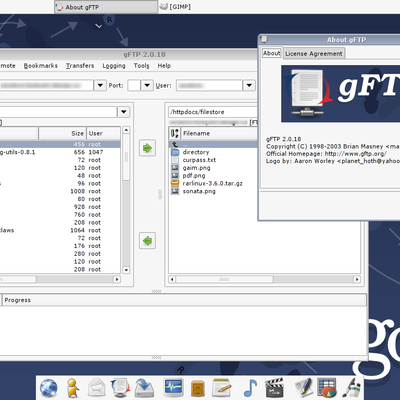The image size is (400, 400).
Task: Open the Help menu
Action: pos(164,66)
